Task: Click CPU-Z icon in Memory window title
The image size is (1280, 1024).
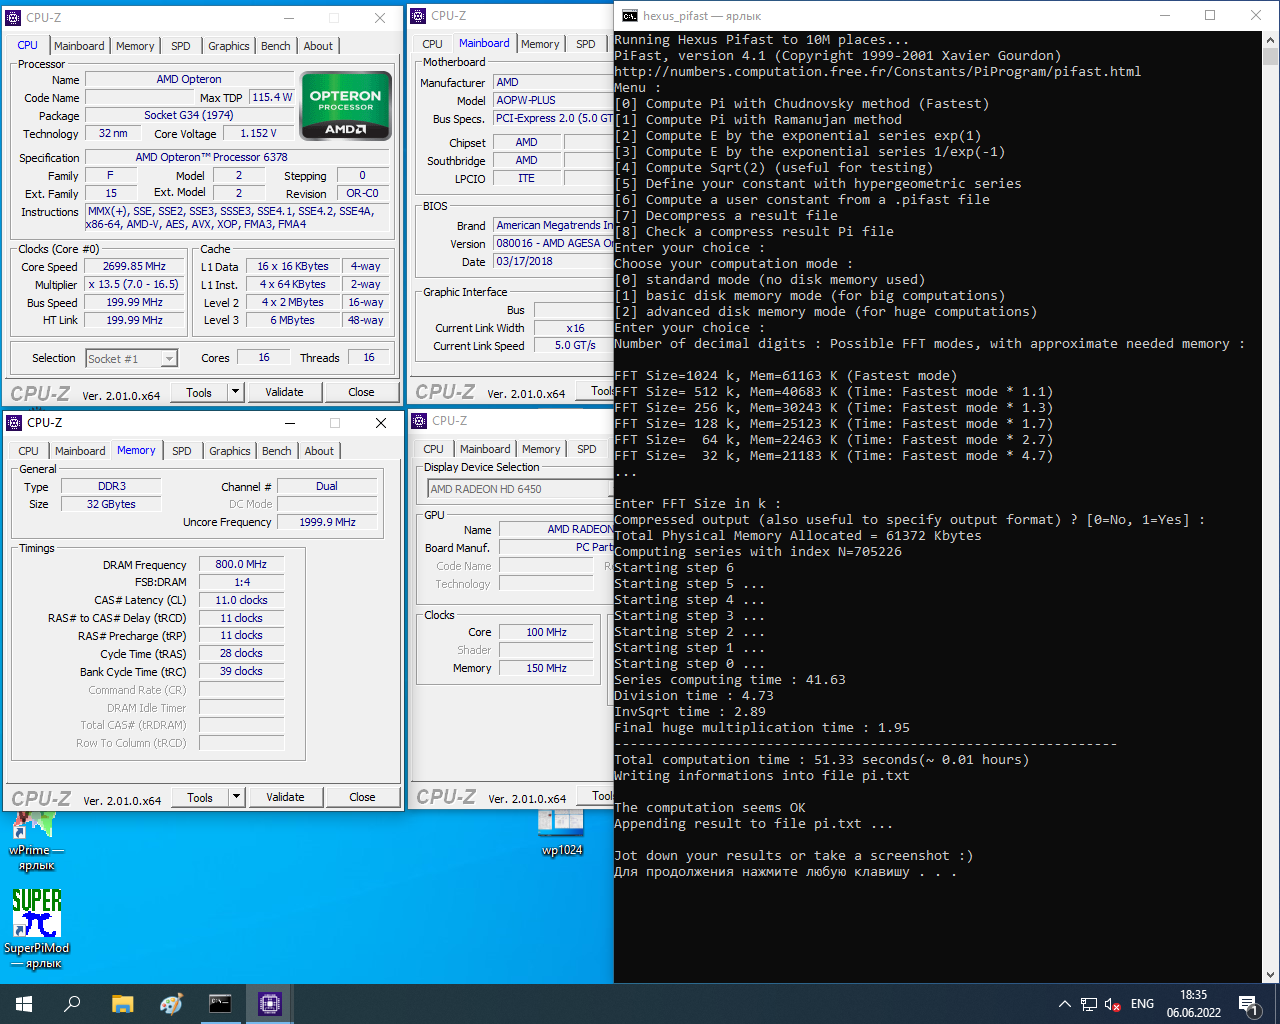Action: coord(15,423)
